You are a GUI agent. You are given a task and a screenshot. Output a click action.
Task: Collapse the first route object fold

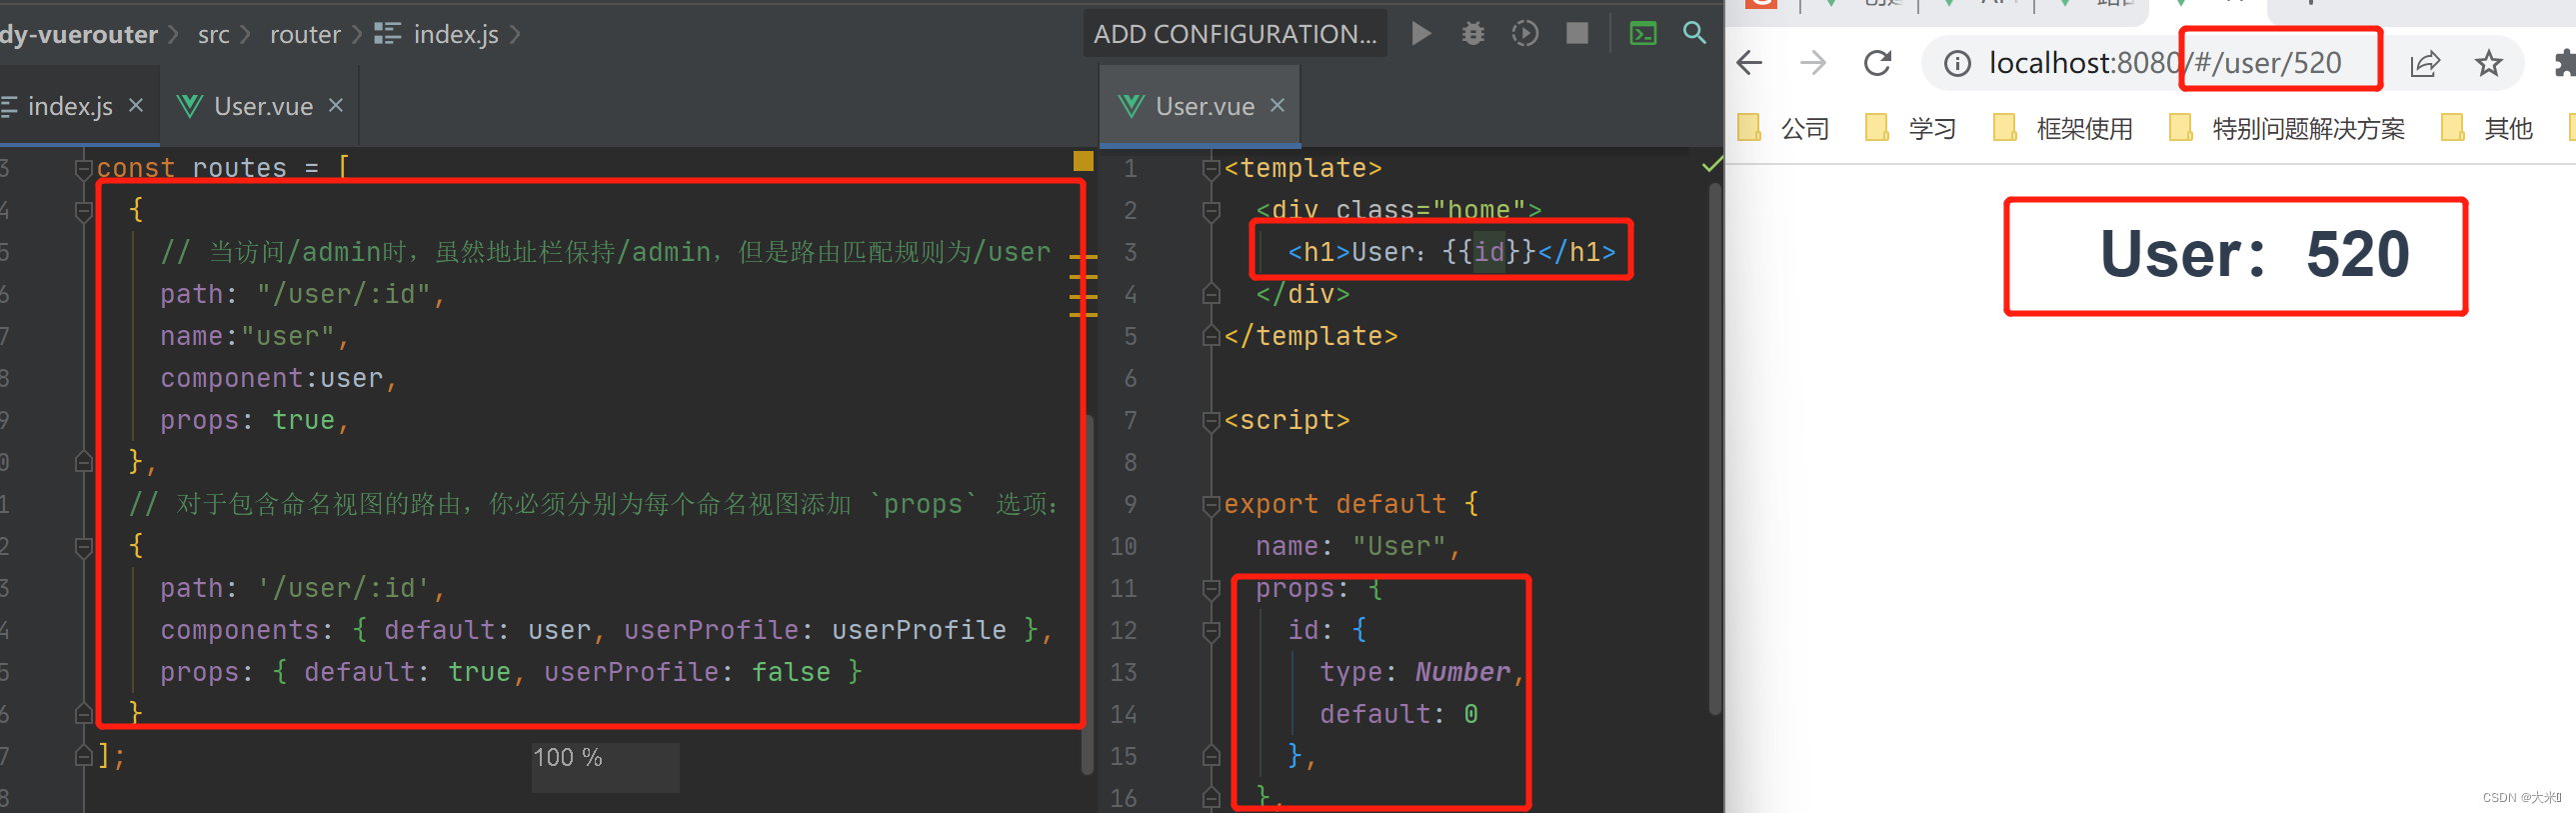click(84, 211)
